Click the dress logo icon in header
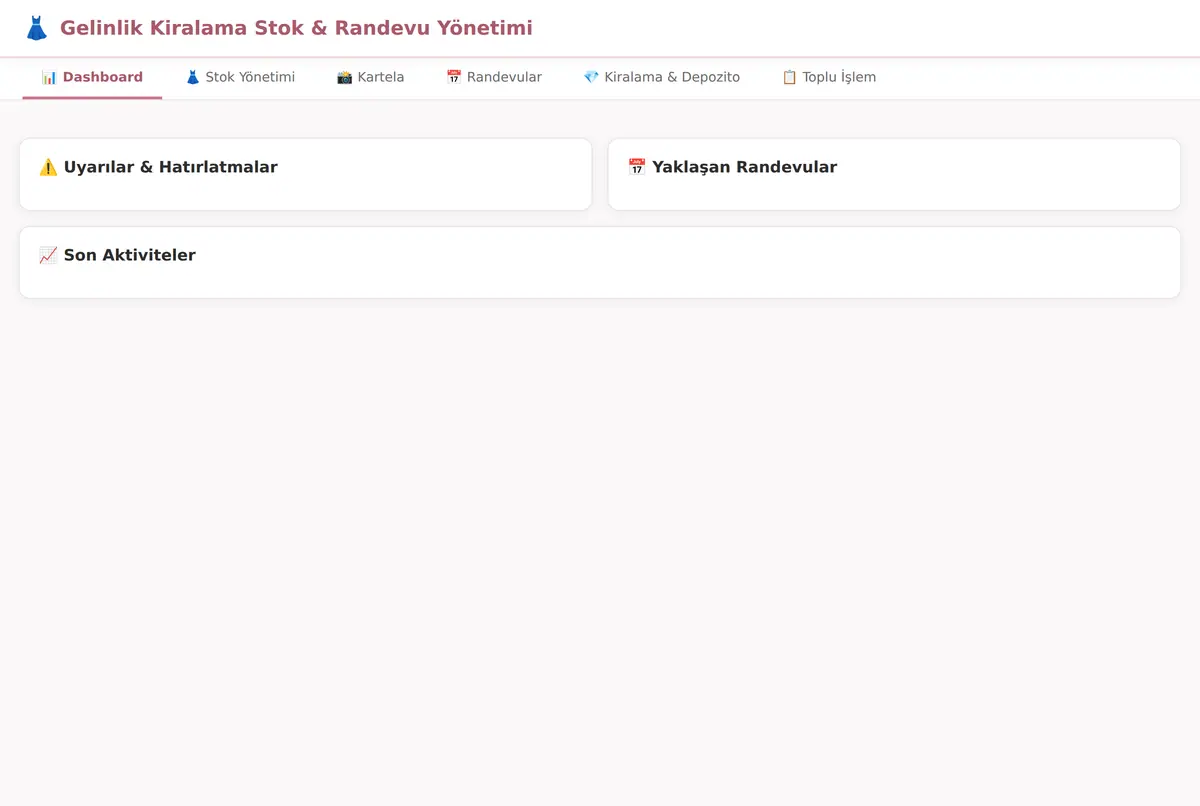 point(36,28)
